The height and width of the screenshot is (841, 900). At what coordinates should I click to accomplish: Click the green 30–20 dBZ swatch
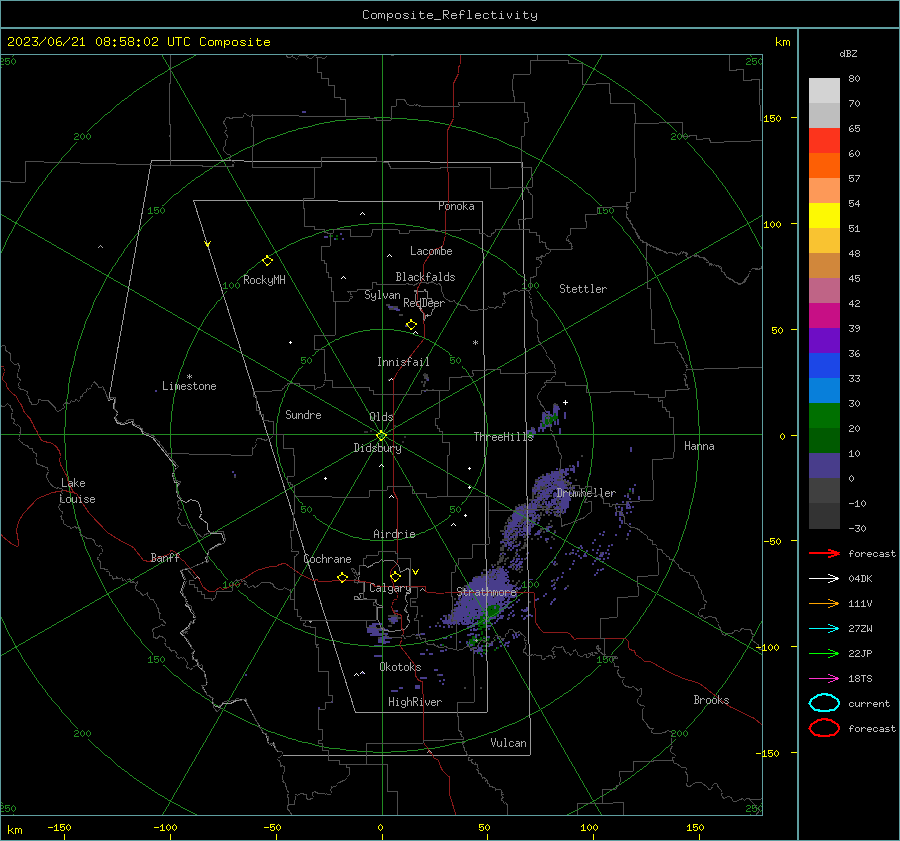coord(824,415)
